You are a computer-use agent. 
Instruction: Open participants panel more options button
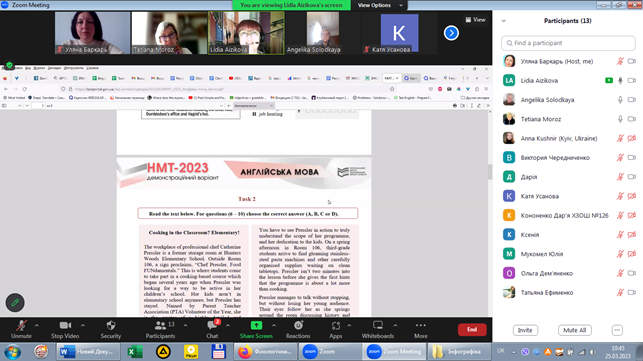click(617, 330)
